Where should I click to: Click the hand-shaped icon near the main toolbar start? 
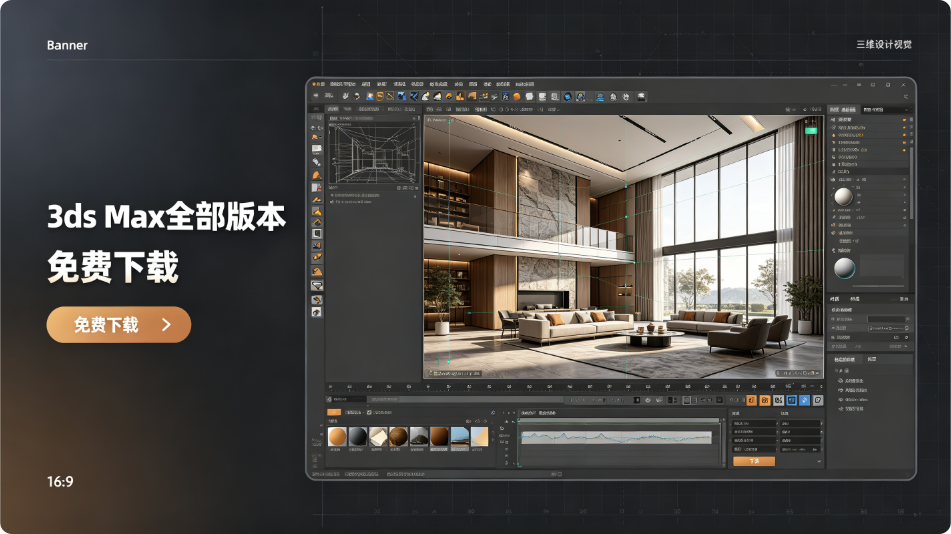click(x=345, y=96)
